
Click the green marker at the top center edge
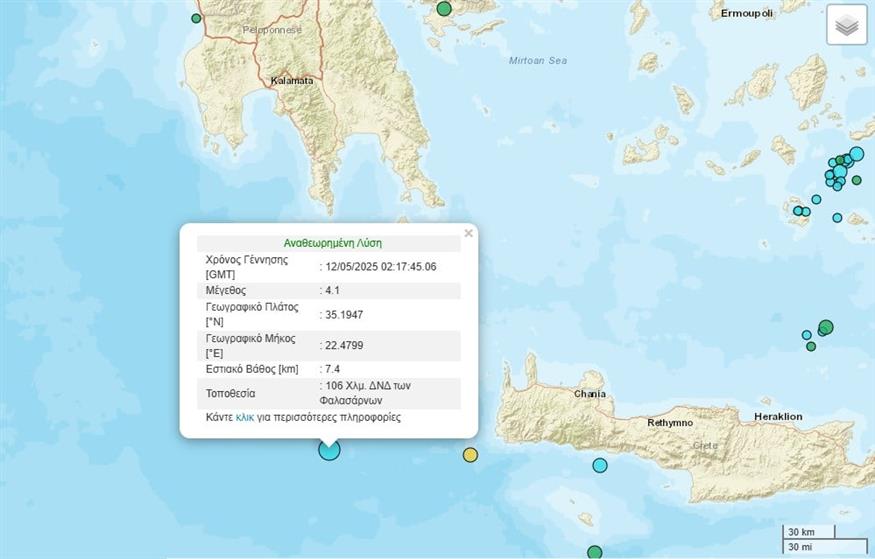pyautogui.click(x=445, y=9)
